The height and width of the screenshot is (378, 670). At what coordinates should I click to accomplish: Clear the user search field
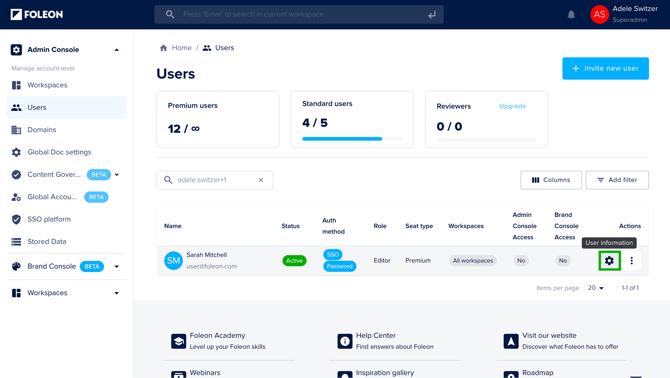click(x=261, y=180)
